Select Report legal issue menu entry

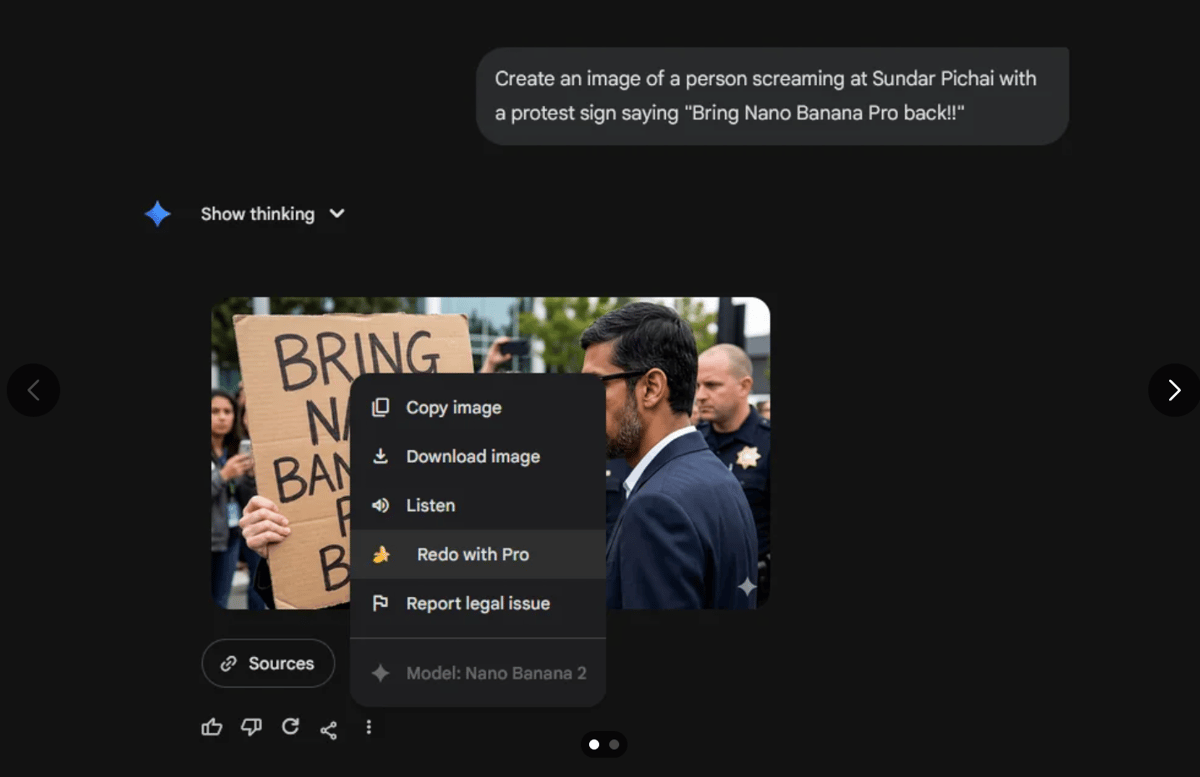[x=477, y=603]
